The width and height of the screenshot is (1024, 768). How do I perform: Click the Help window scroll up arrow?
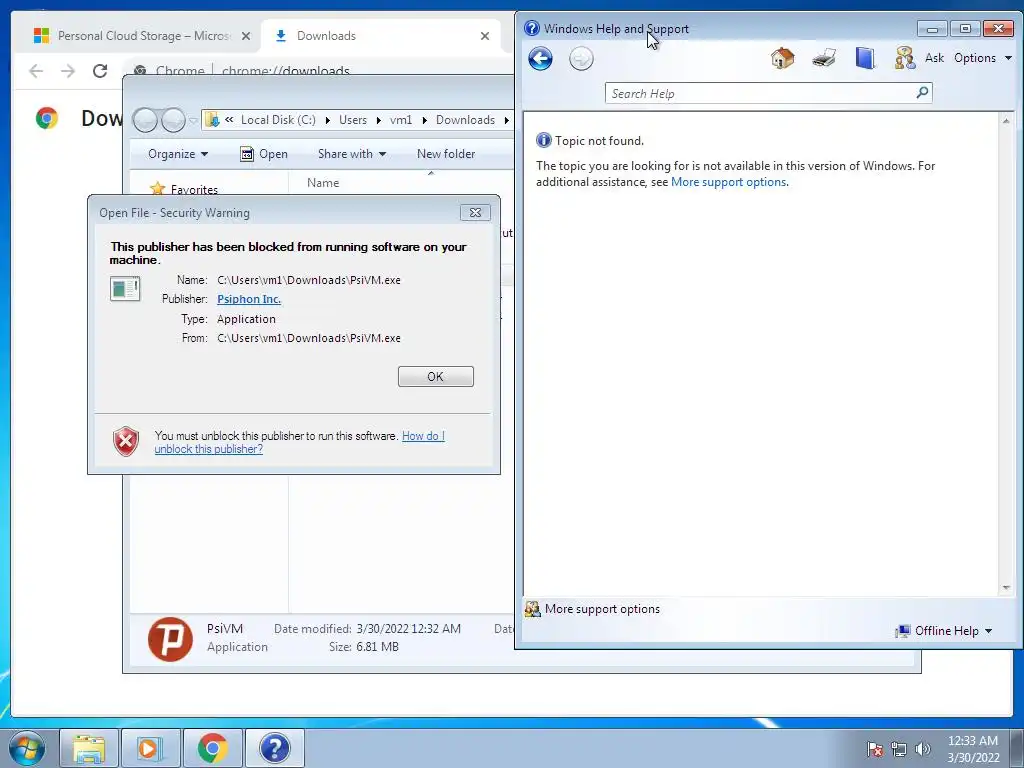tap(1006, 121)
